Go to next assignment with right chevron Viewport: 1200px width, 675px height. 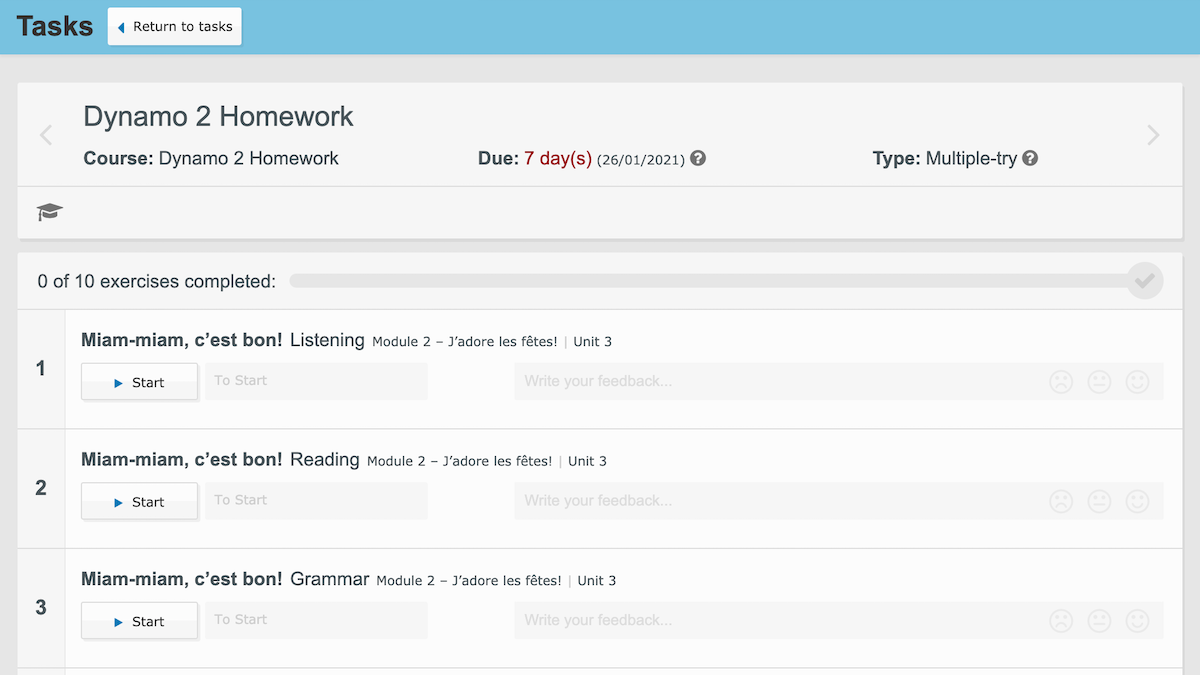[x=1152, y=135]
